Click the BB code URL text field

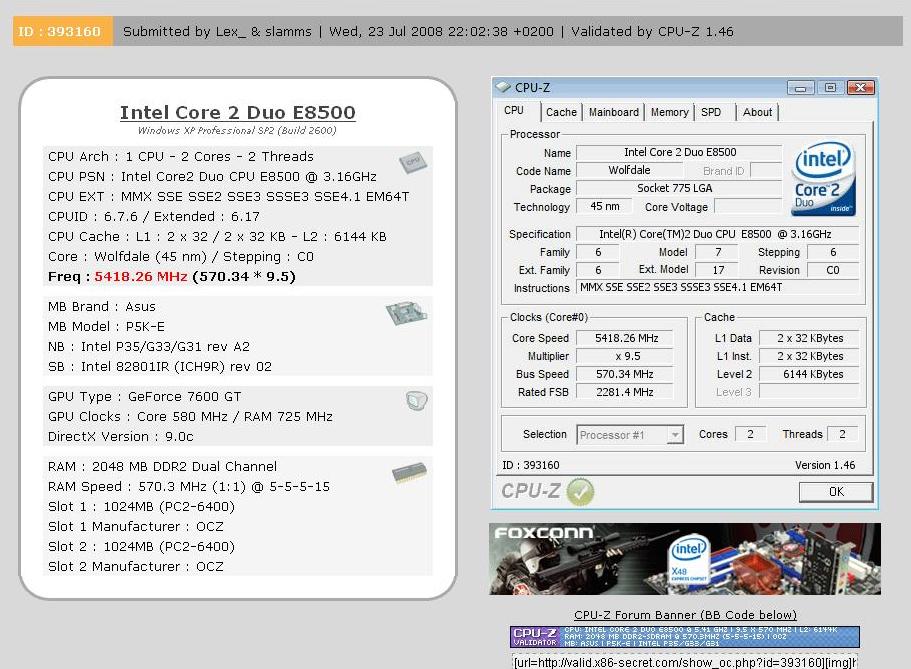coord(685,662)
